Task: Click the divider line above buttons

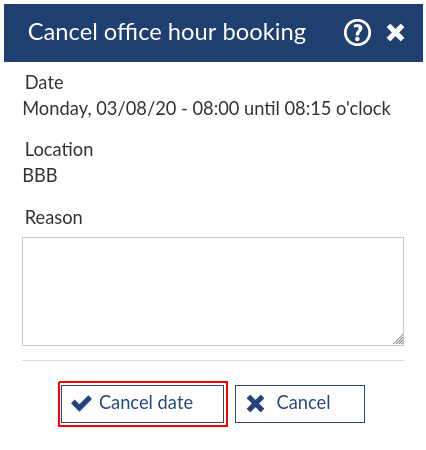Action: 213,360
